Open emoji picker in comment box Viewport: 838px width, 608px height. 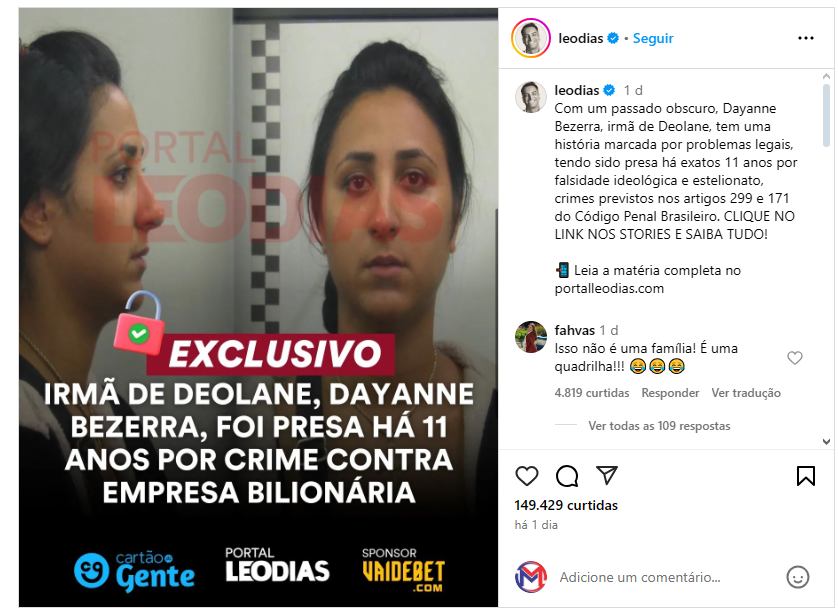click(797, 577)
